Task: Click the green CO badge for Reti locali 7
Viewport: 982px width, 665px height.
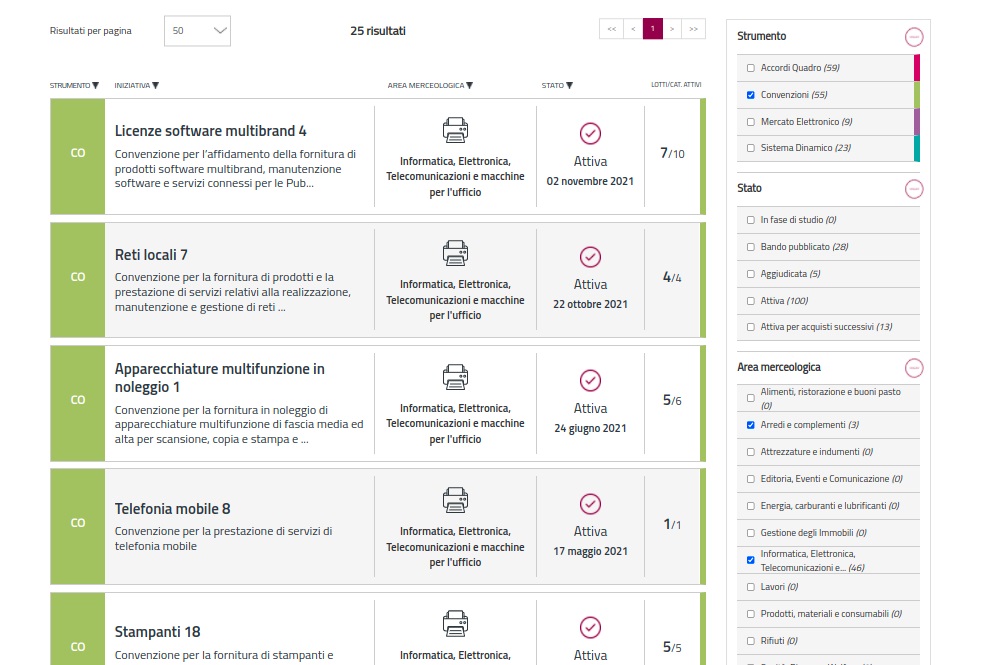Action: pyautogui.click(x=78, y=277)
